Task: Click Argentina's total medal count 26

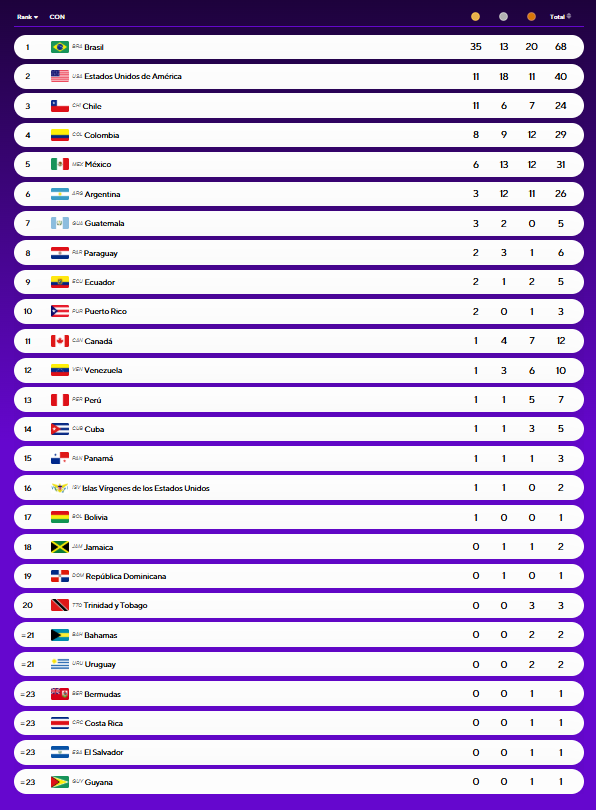Action: [x=561, y=194]
